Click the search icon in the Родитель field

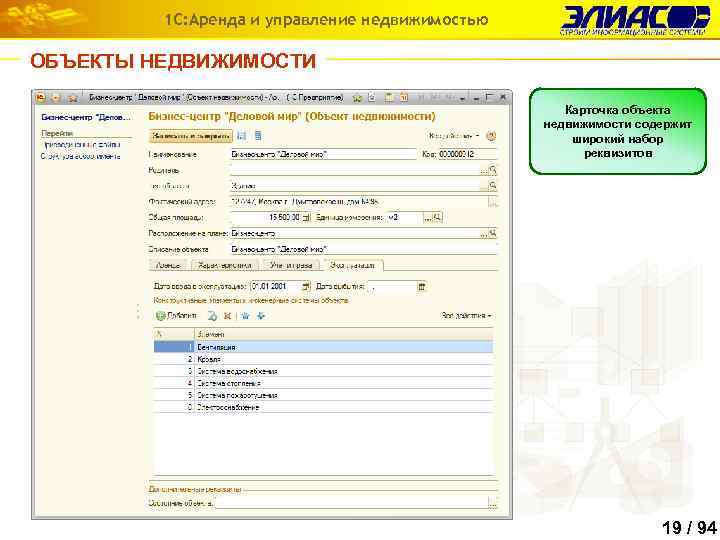tap(493, 170)
